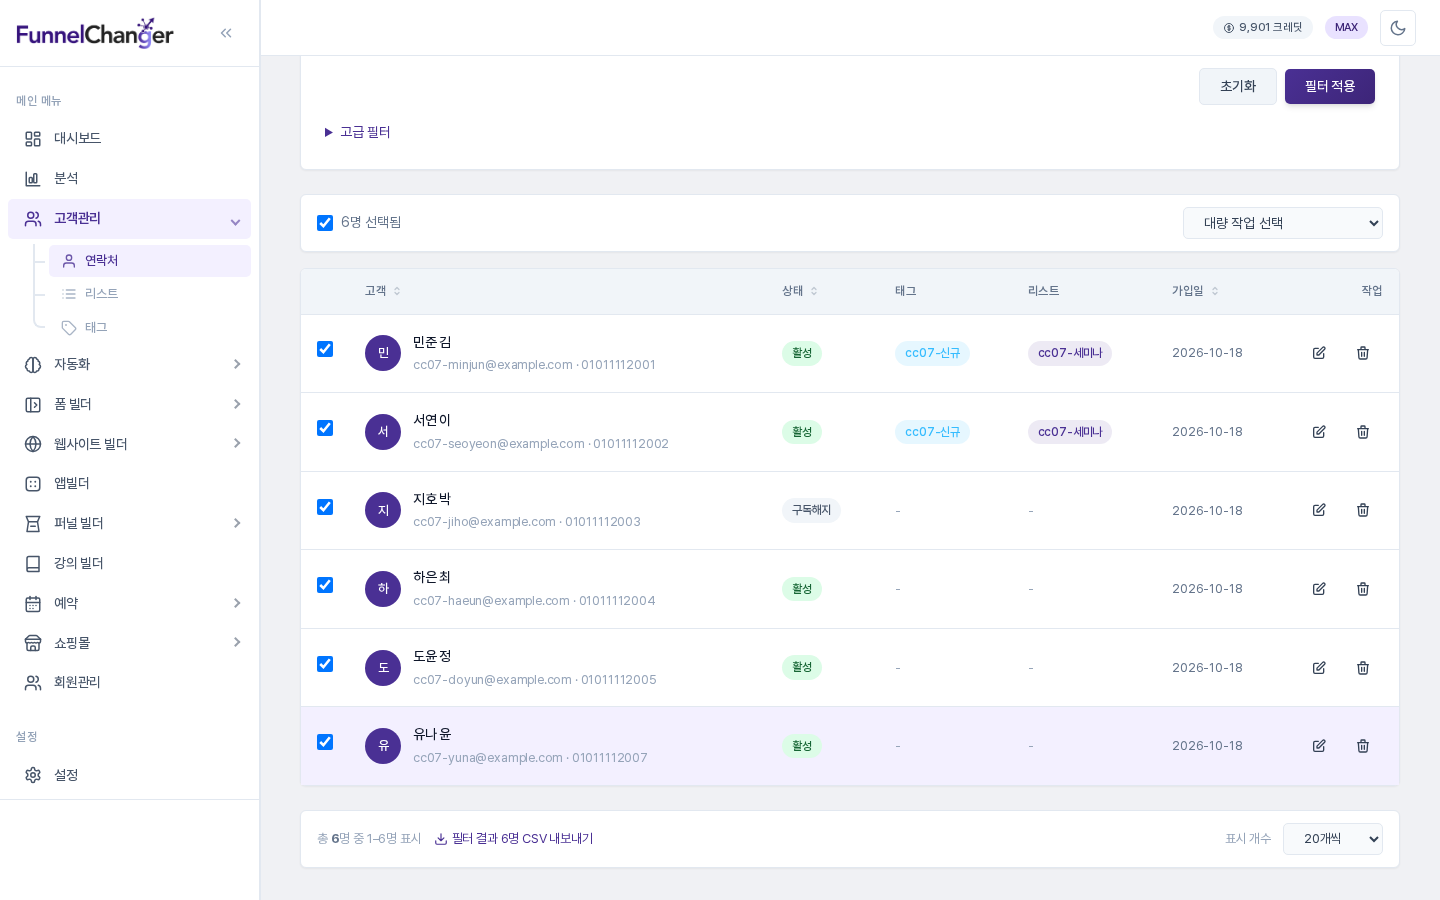Export with 필터 결과 6명 CSV 내보내기 link
This screenshot has width=1440, height=900.
(x=514, y=839)
